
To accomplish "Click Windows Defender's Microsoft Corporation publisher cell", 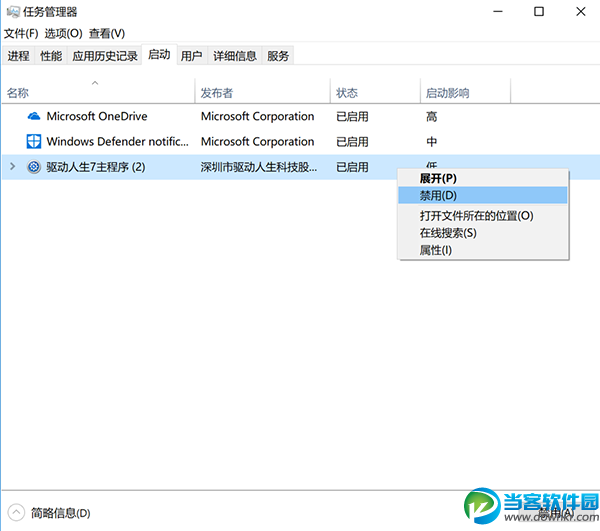I will 258,142.
